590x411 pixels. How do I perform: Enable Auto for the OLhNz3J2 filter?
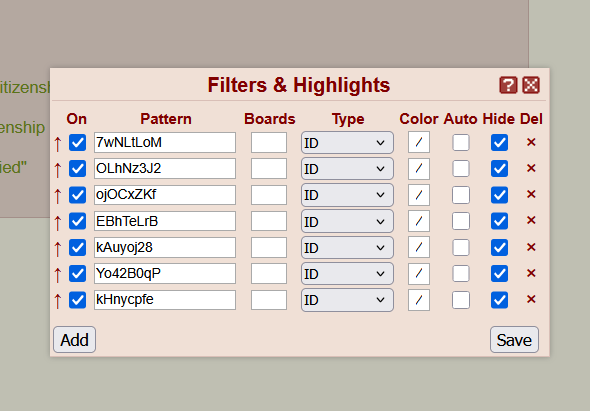click(461, 169)
